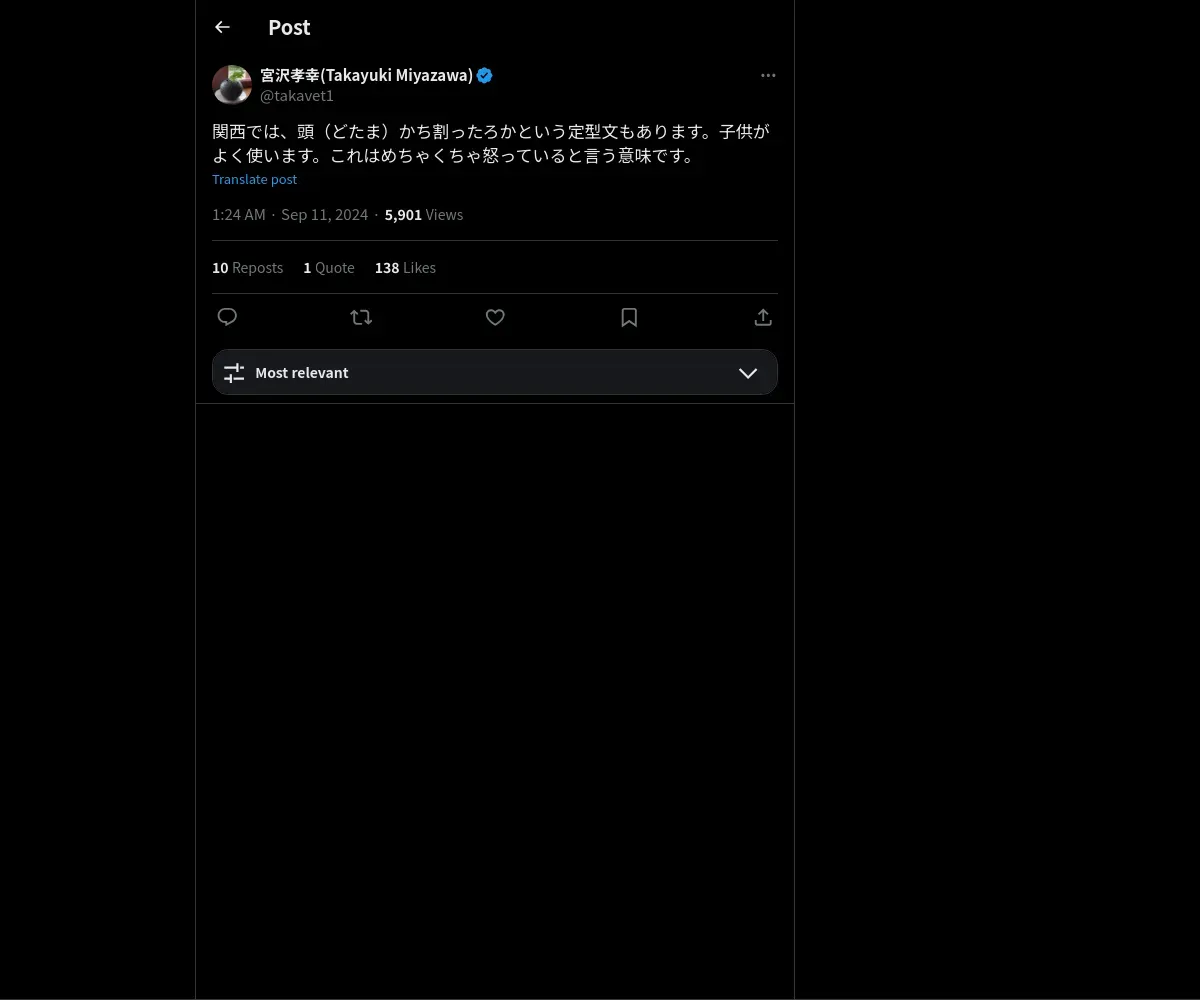
Task: Open the author's profile avatar
Action: [232, 85]
